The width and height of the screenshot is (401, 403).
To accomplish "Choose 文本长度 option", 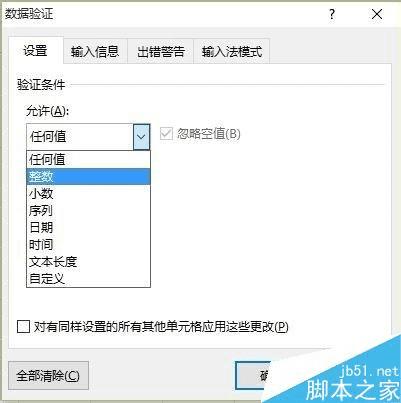I will tap(88, 262).
